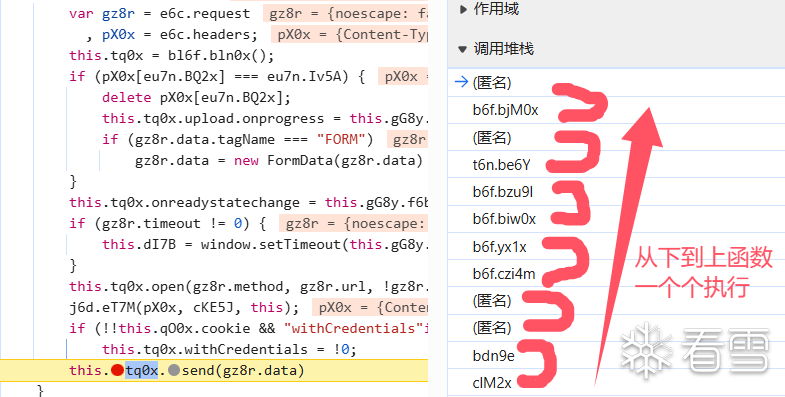Select the top (匿名) call stack frame

coord(616,82)
